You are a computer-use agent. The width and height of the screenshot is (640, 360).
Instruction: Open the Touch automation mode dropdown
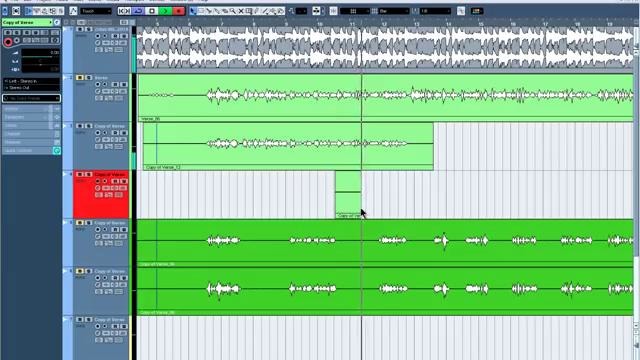(96, 11)
